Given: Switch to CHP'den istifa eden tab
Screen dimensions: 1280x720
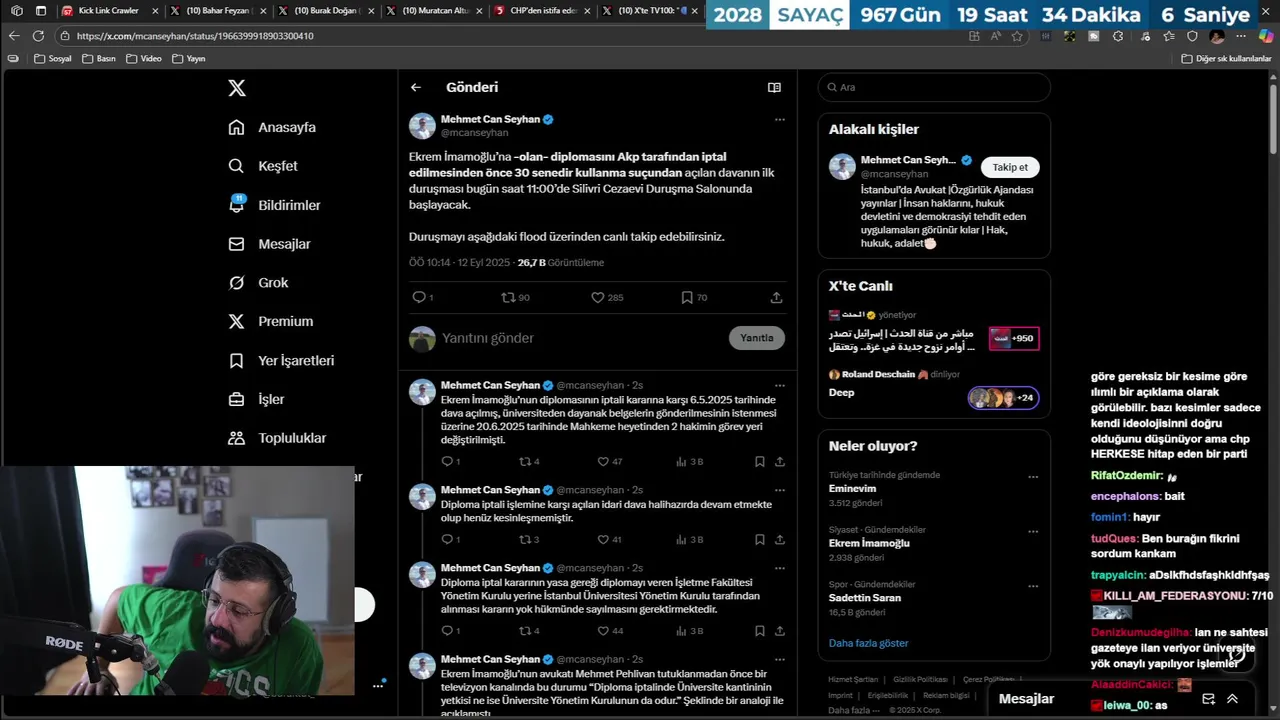Looking at the screenshot, I should point(542,11).
